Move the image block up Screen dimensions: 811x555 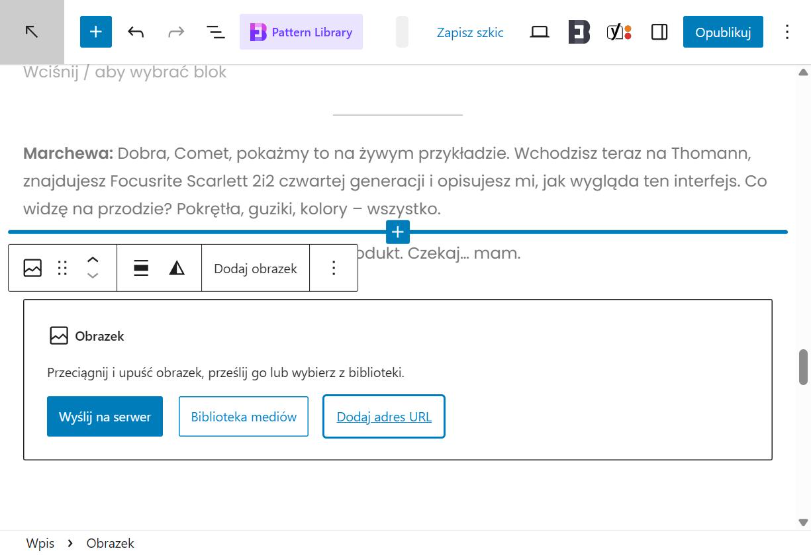coord(93,260)
